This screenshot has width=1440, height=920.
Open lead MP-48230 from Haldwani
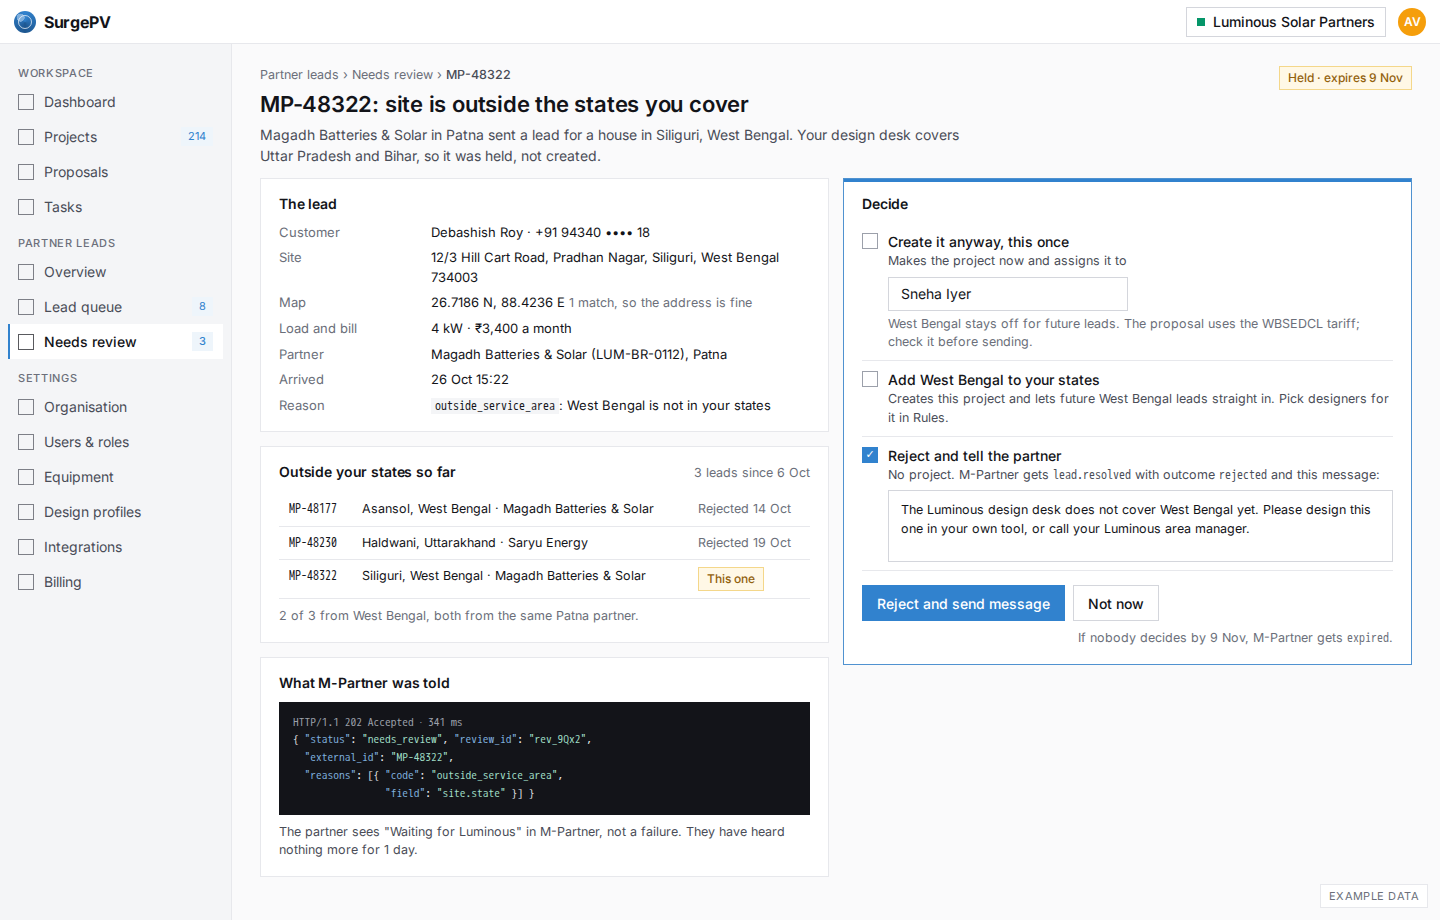pyautogui.click(x=544, y=543)
